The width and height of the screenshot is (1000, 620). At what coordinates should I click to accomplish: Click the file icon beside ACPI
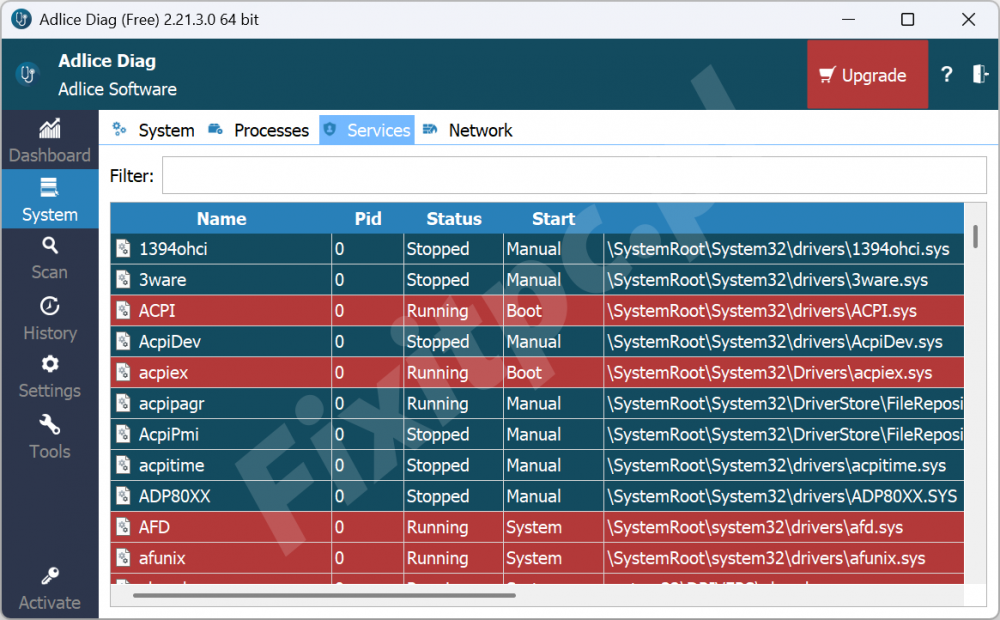(x=123, y=311)
